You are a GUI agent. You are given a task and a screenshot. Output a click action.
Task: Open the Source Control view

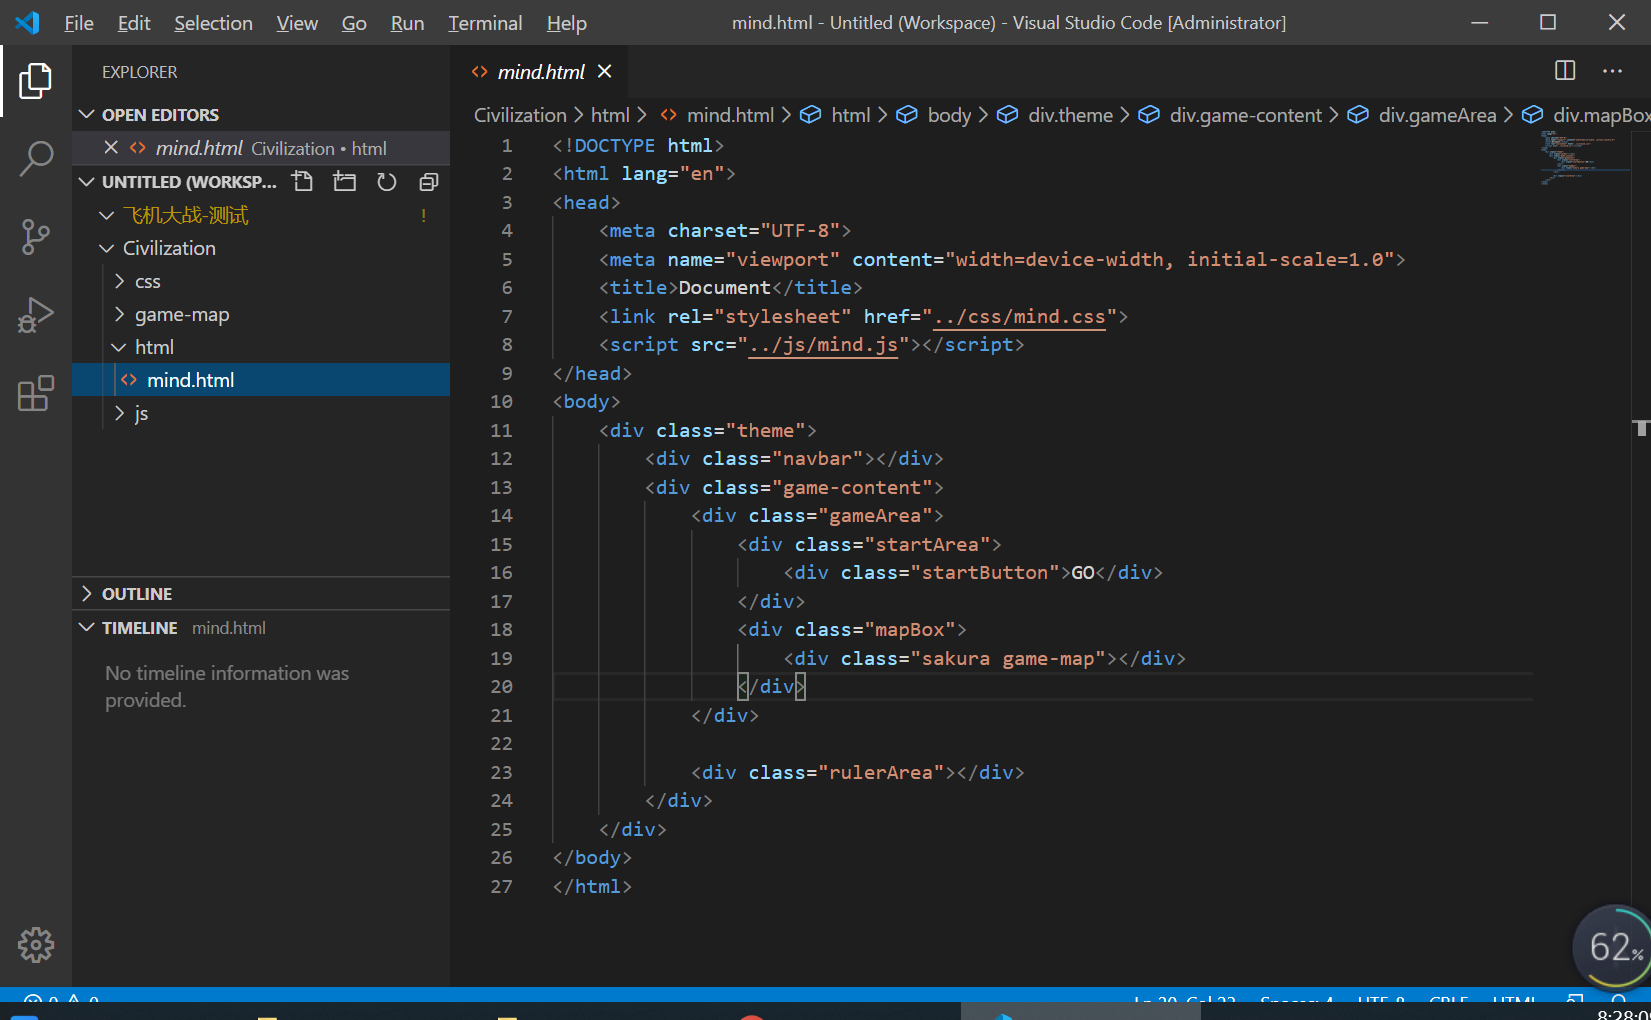pyautogui.click(x=35, y=237)
